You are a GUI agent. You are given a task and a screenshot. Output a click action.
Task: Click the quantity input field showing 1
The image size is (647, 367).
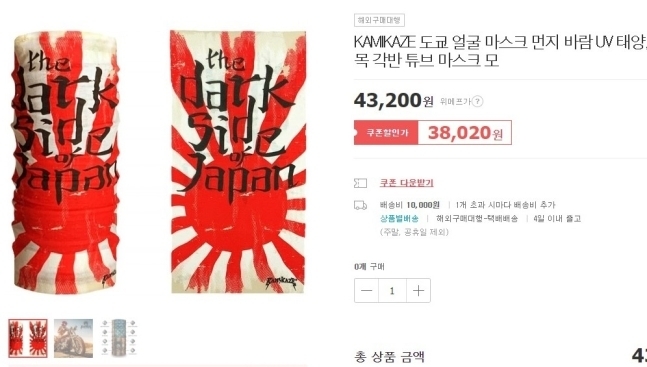click(x=392, y=291)
